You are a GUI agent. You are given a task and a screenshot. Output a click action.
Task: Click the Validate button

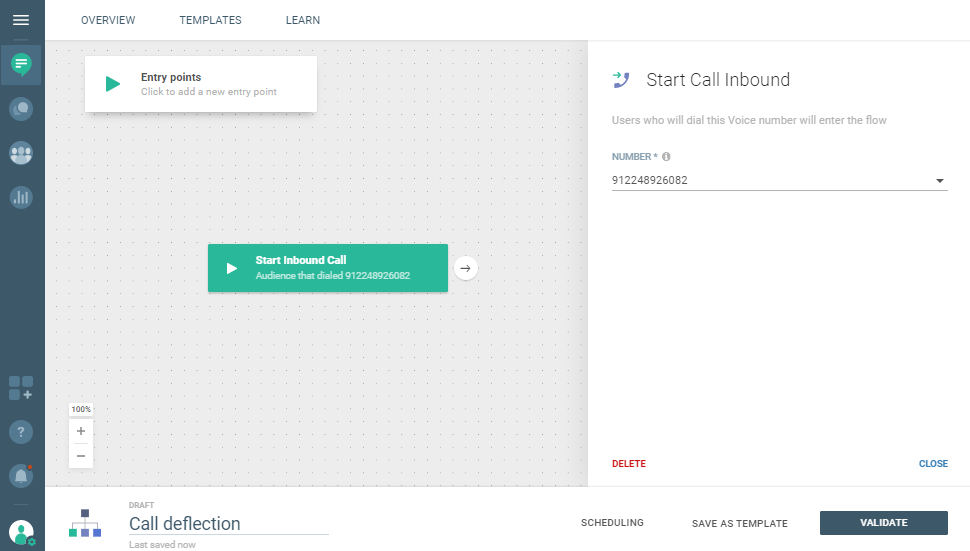pyautogui.click(x=883, y=523)
